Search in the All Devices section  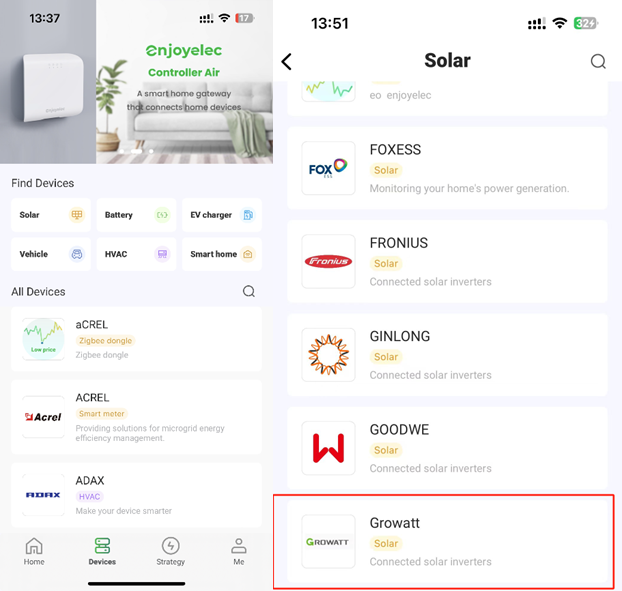tap(249, 292)
